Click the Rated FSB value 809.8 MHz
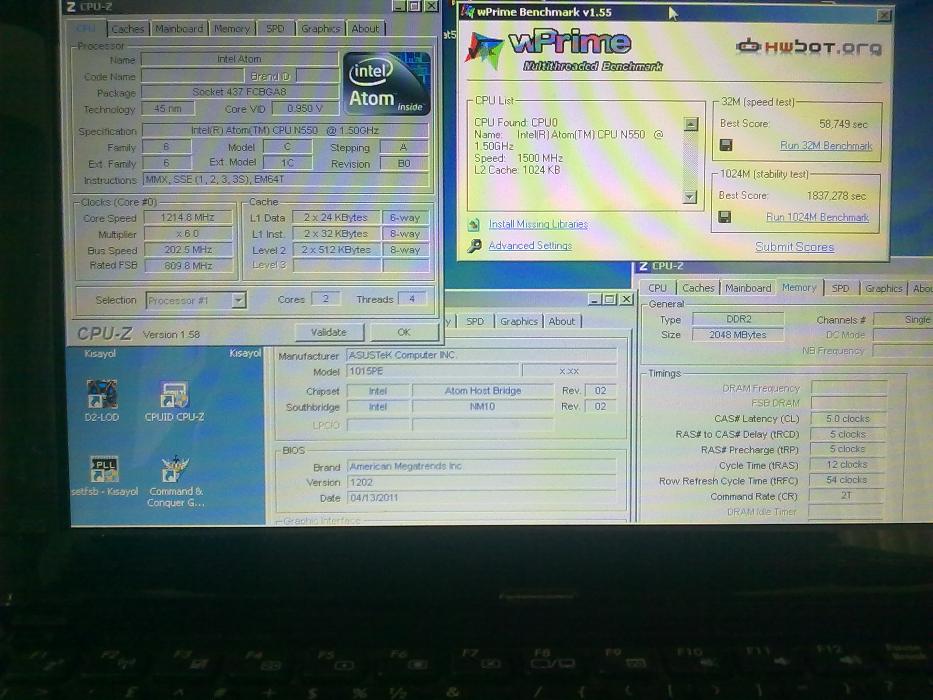This screenshot has width=933, height=700. tap(188, 265)
